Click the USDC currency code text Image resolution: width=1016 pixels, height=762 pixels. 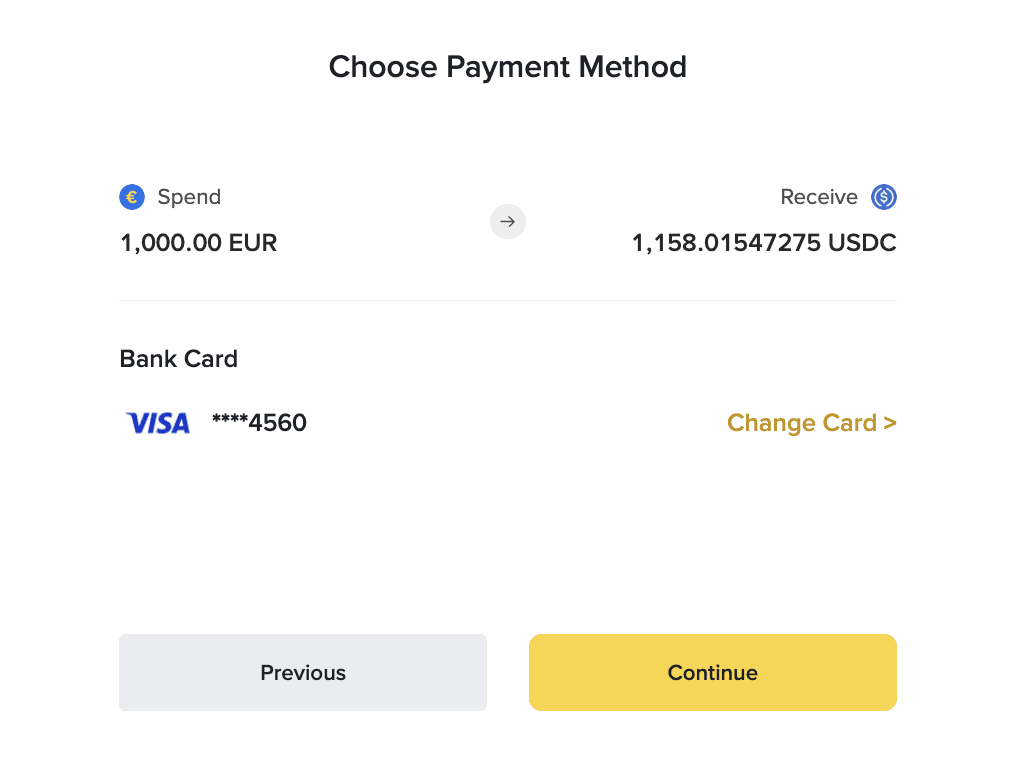(x=862, y=243)
